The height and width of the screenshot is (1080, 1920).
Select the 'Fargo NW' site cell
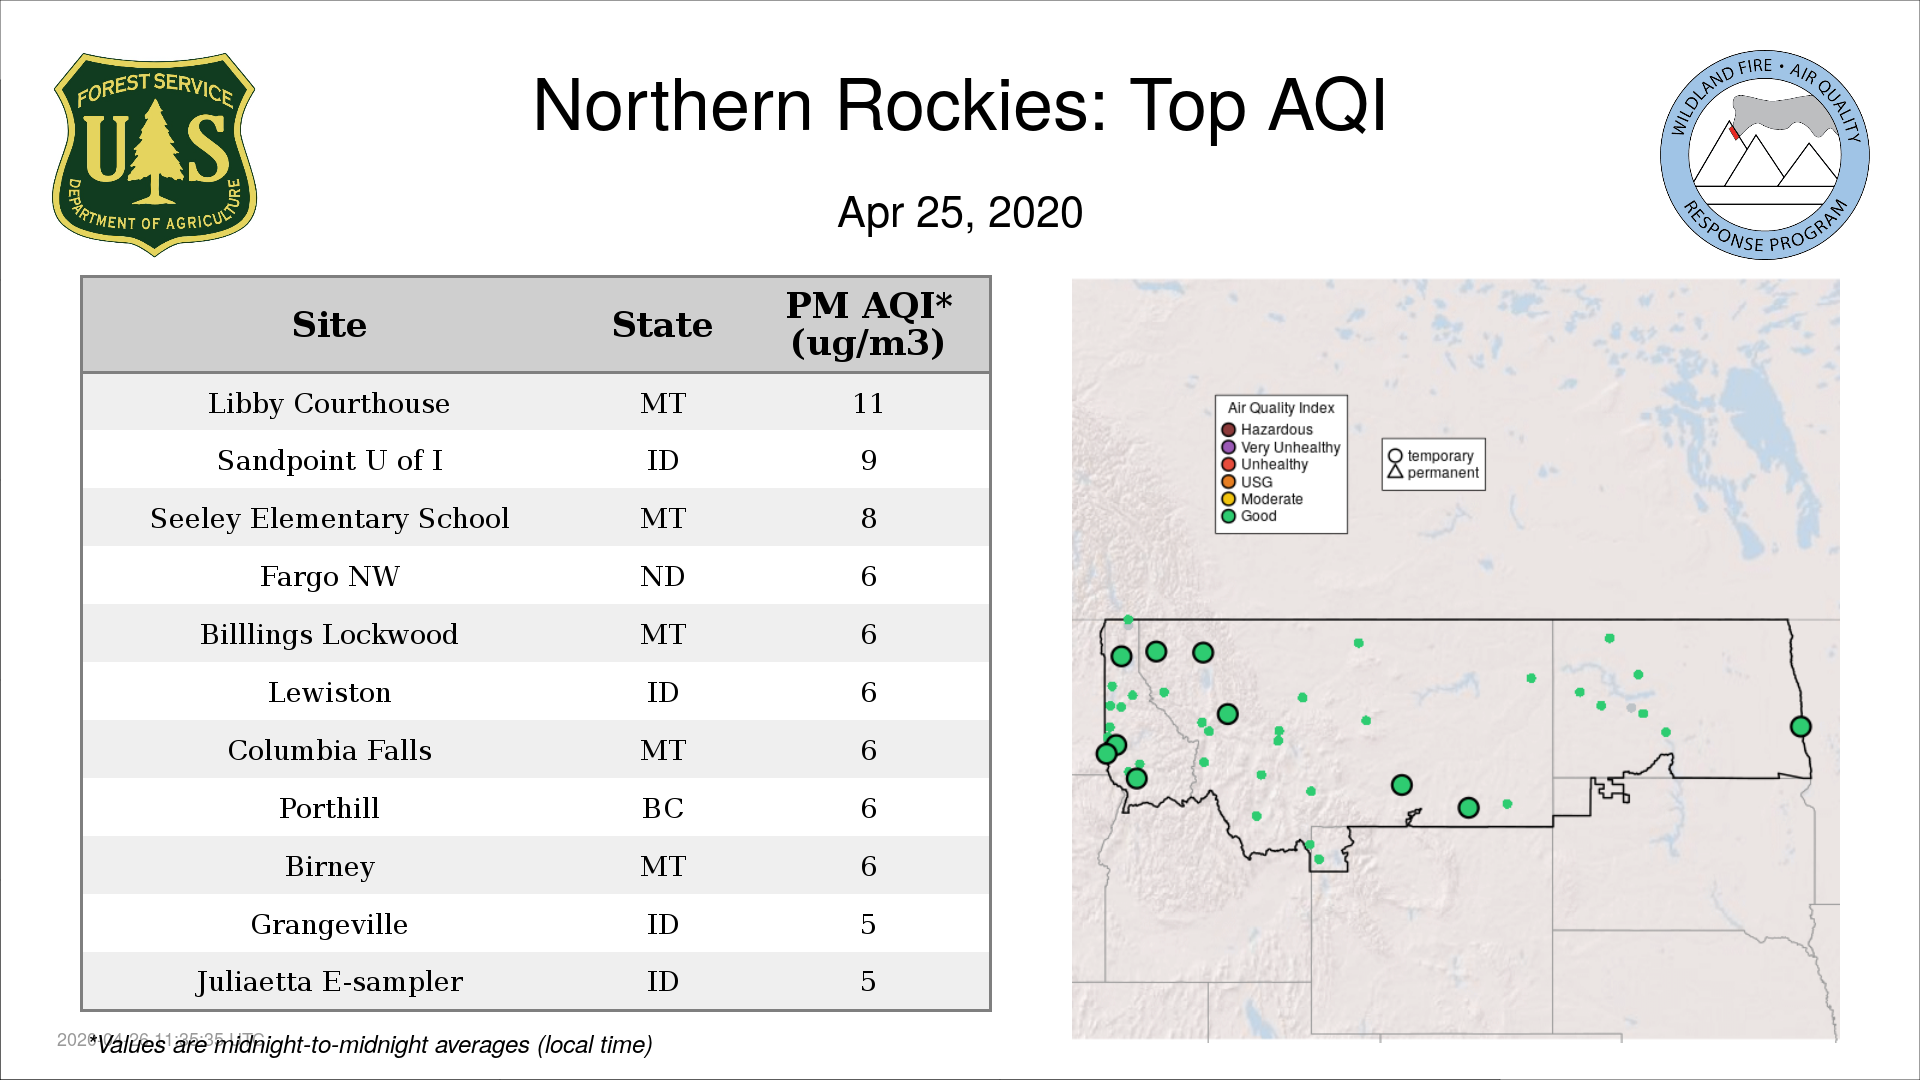[329, 577]
